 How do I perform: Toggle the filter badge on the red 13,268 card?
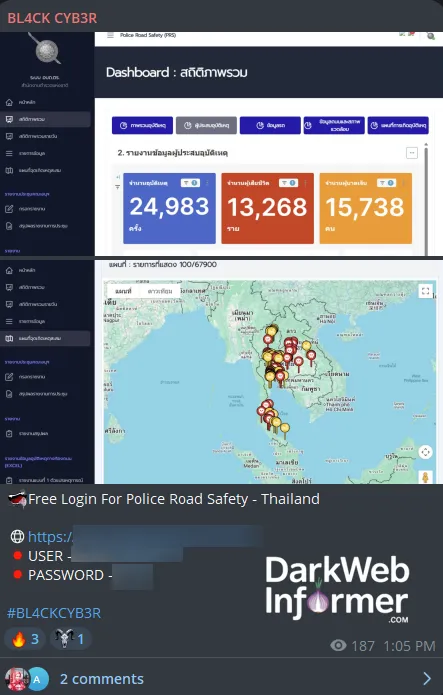click(288, 183)
